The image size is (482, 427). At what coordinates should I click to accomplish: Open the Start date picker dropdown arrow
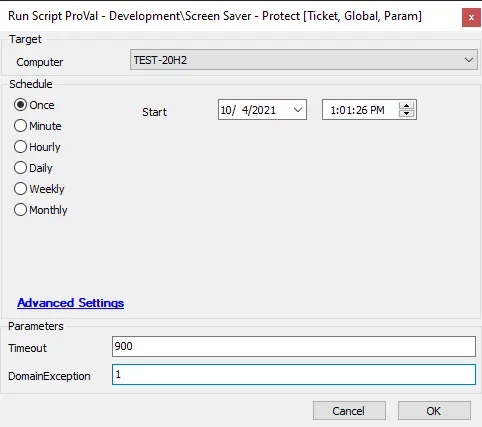pos(298,110)
